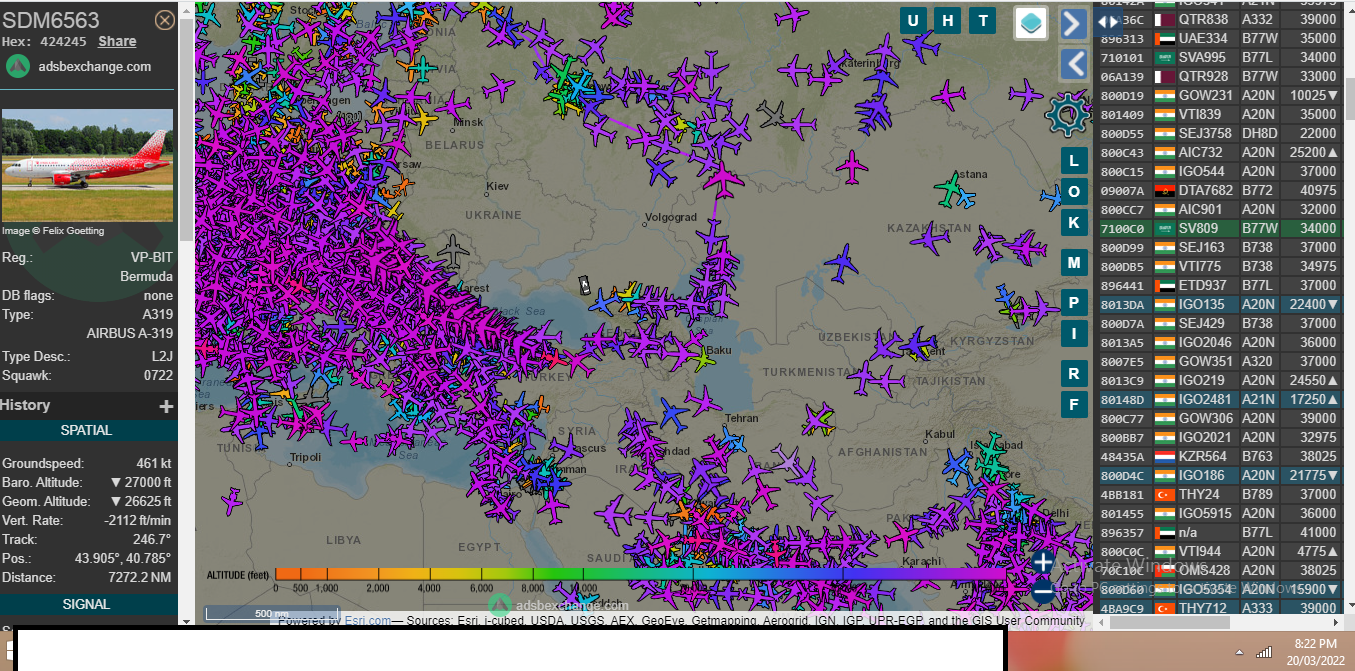Open the map settings gear

1067,115
